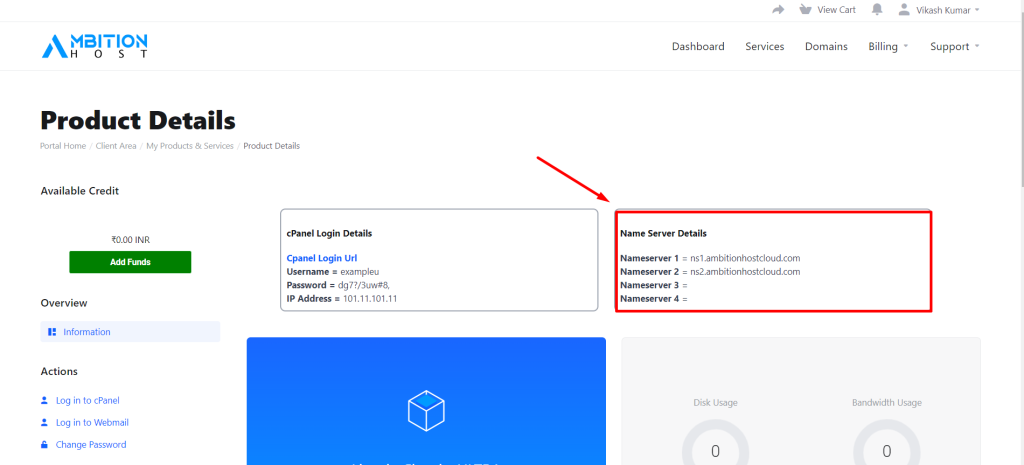Click the user avatar icon beside Vikash Kumar
Image resolution: width=1024 pixels, height=465 pixels.
[904, 10]
